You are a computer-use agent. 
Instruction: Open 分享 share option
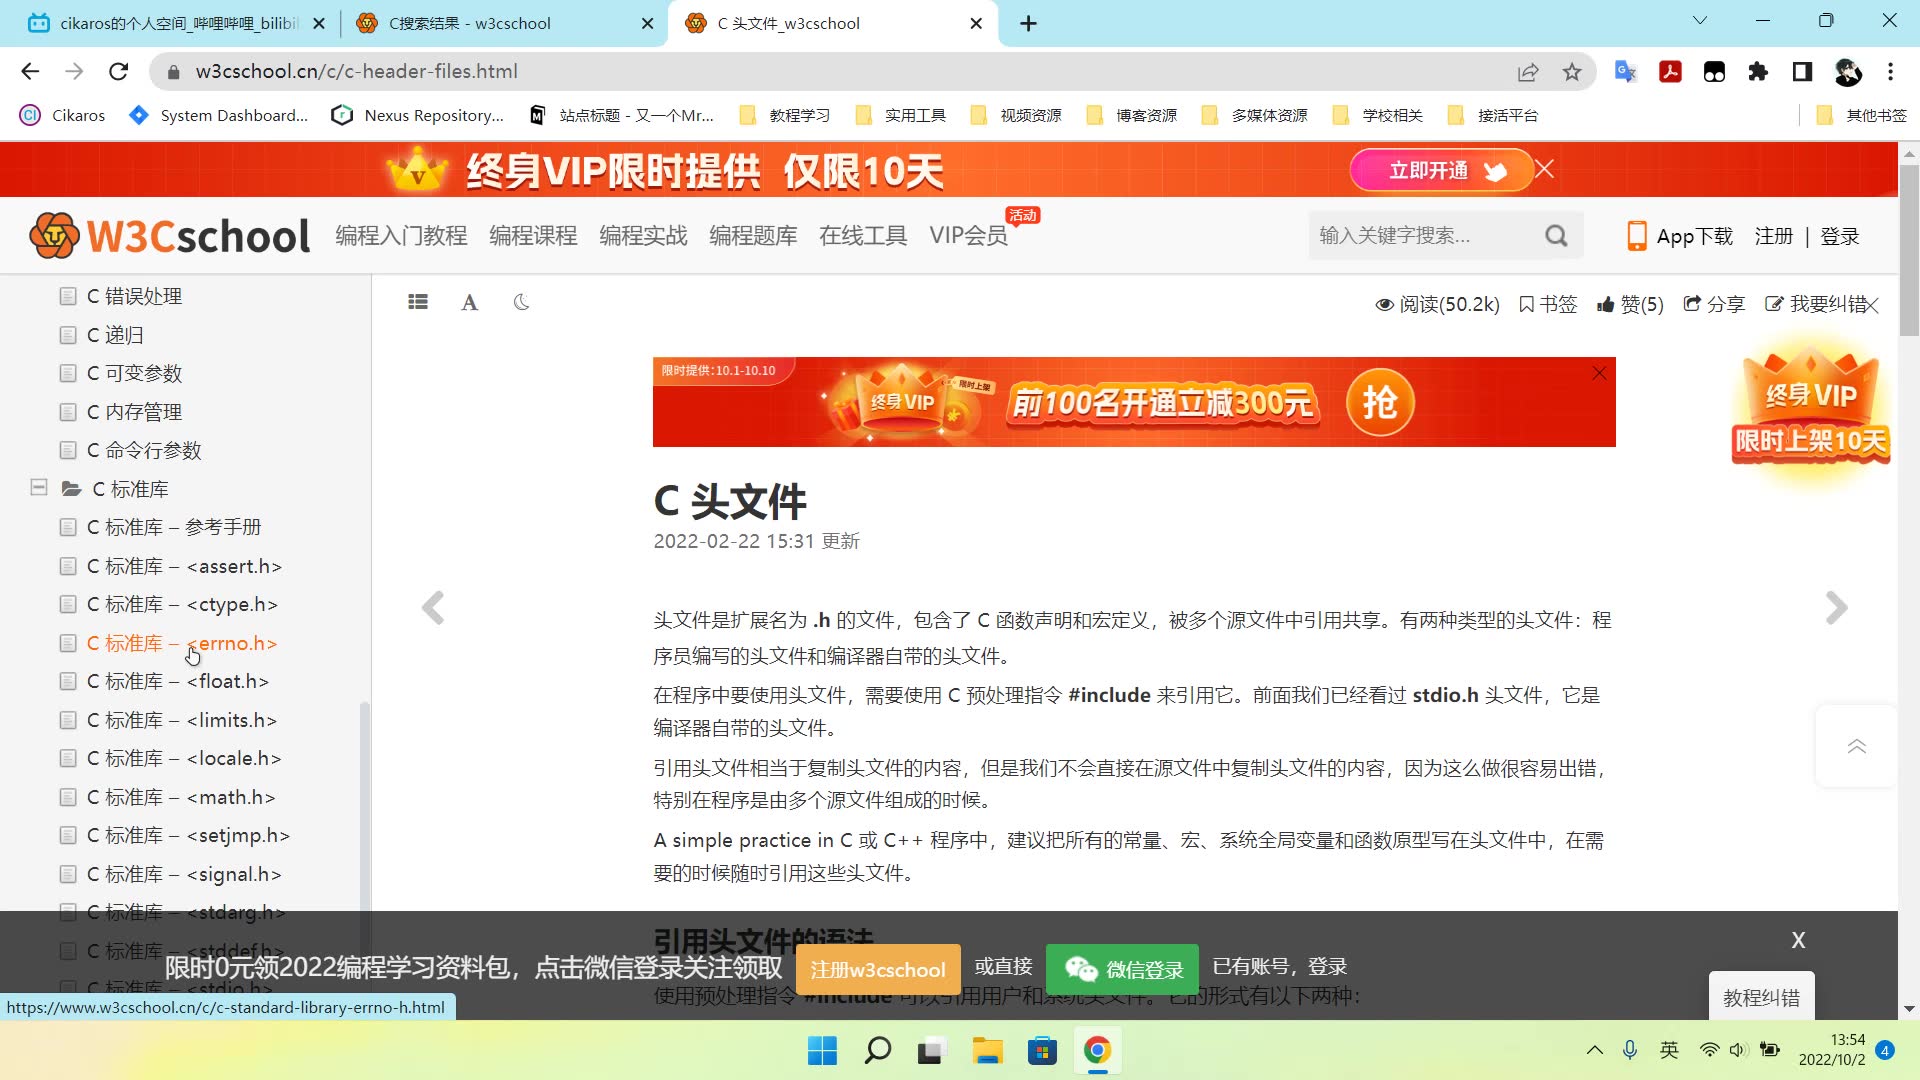coord(1714,304)
